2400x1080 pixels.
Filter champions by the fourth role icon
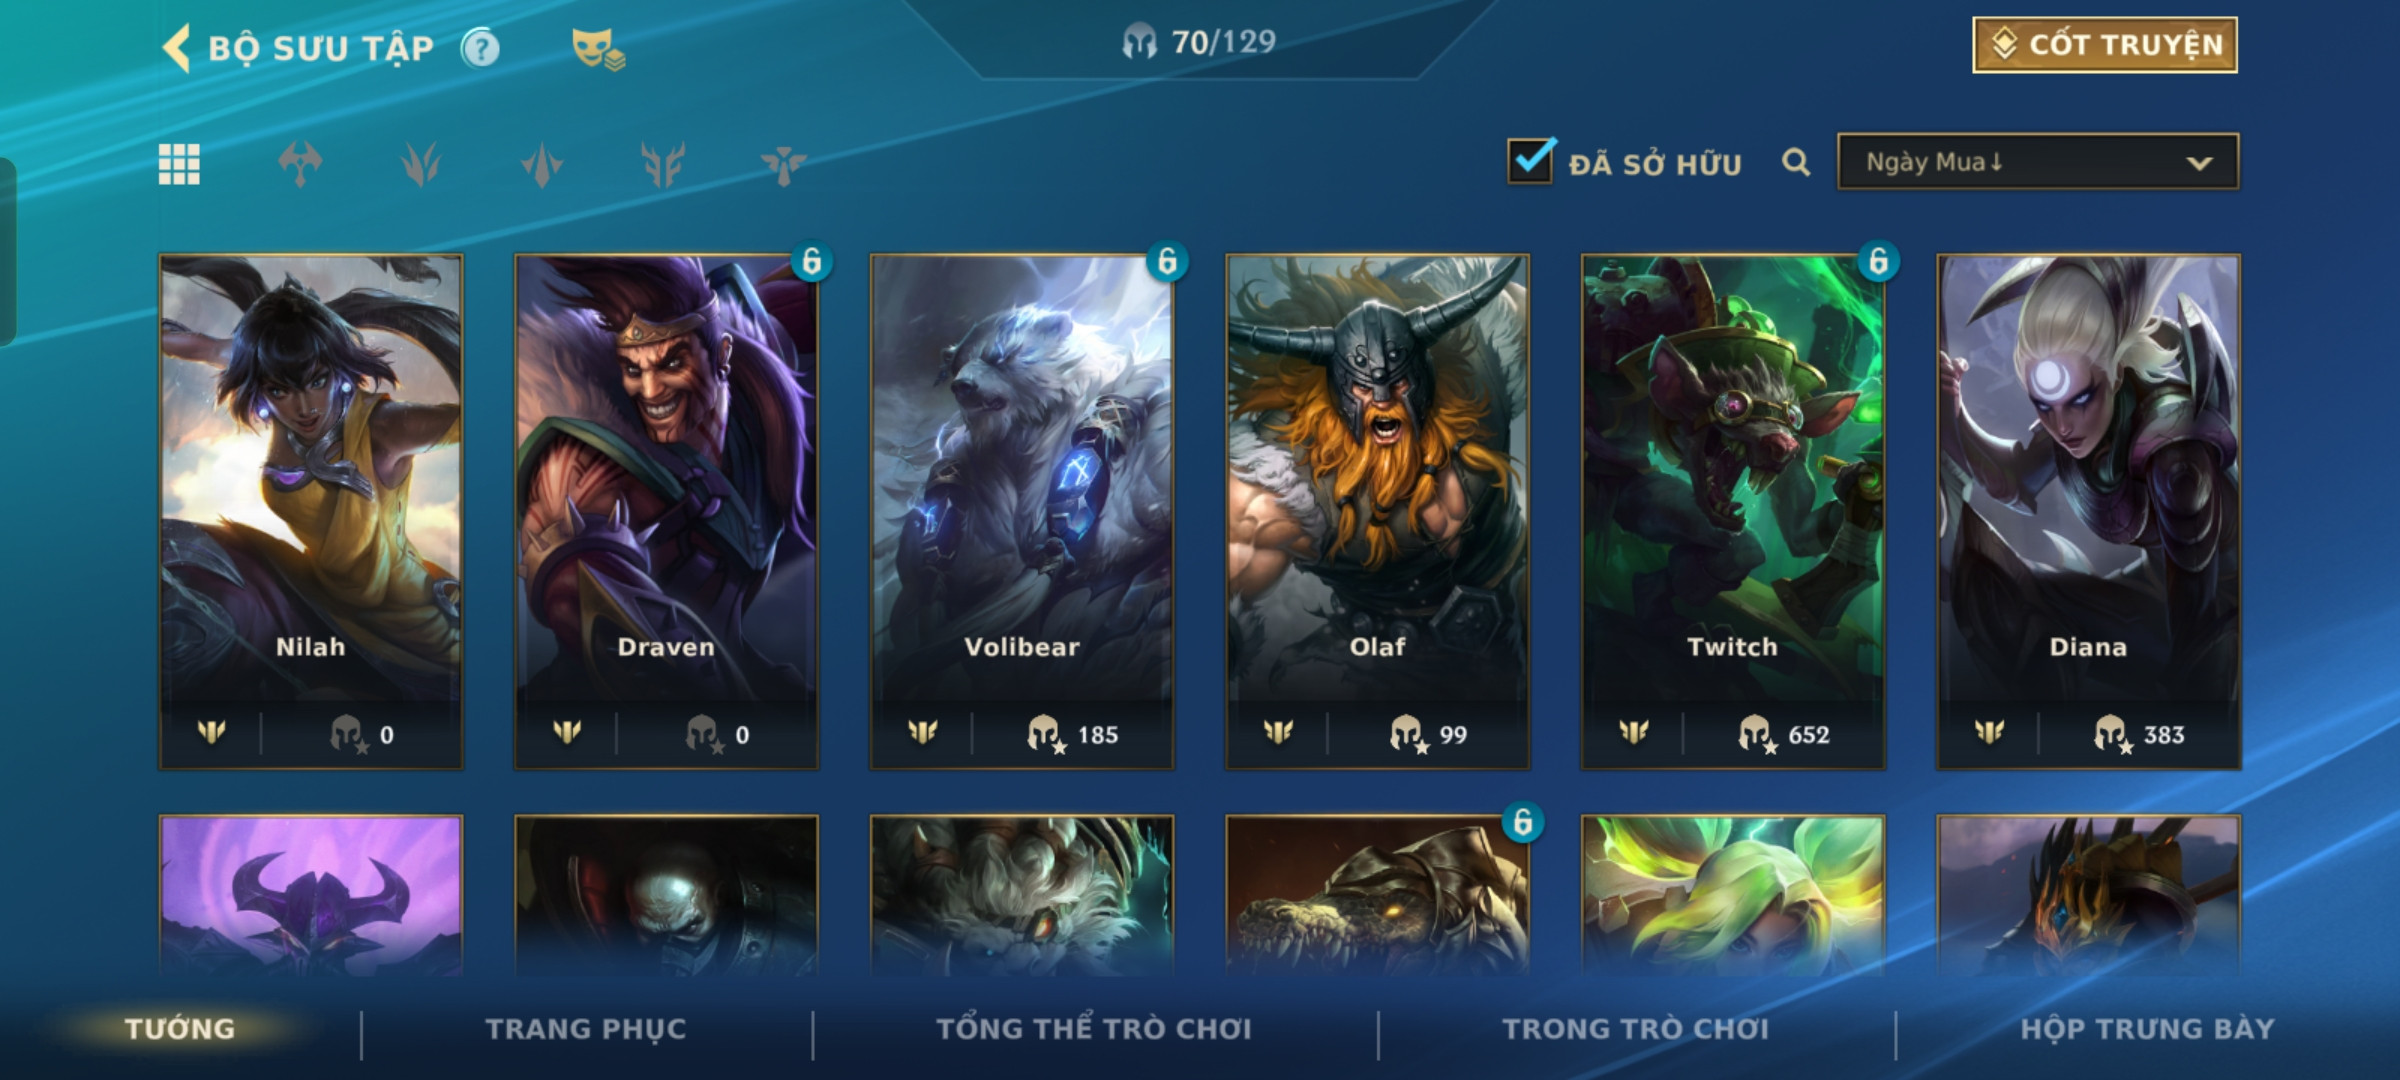[663, 164]
